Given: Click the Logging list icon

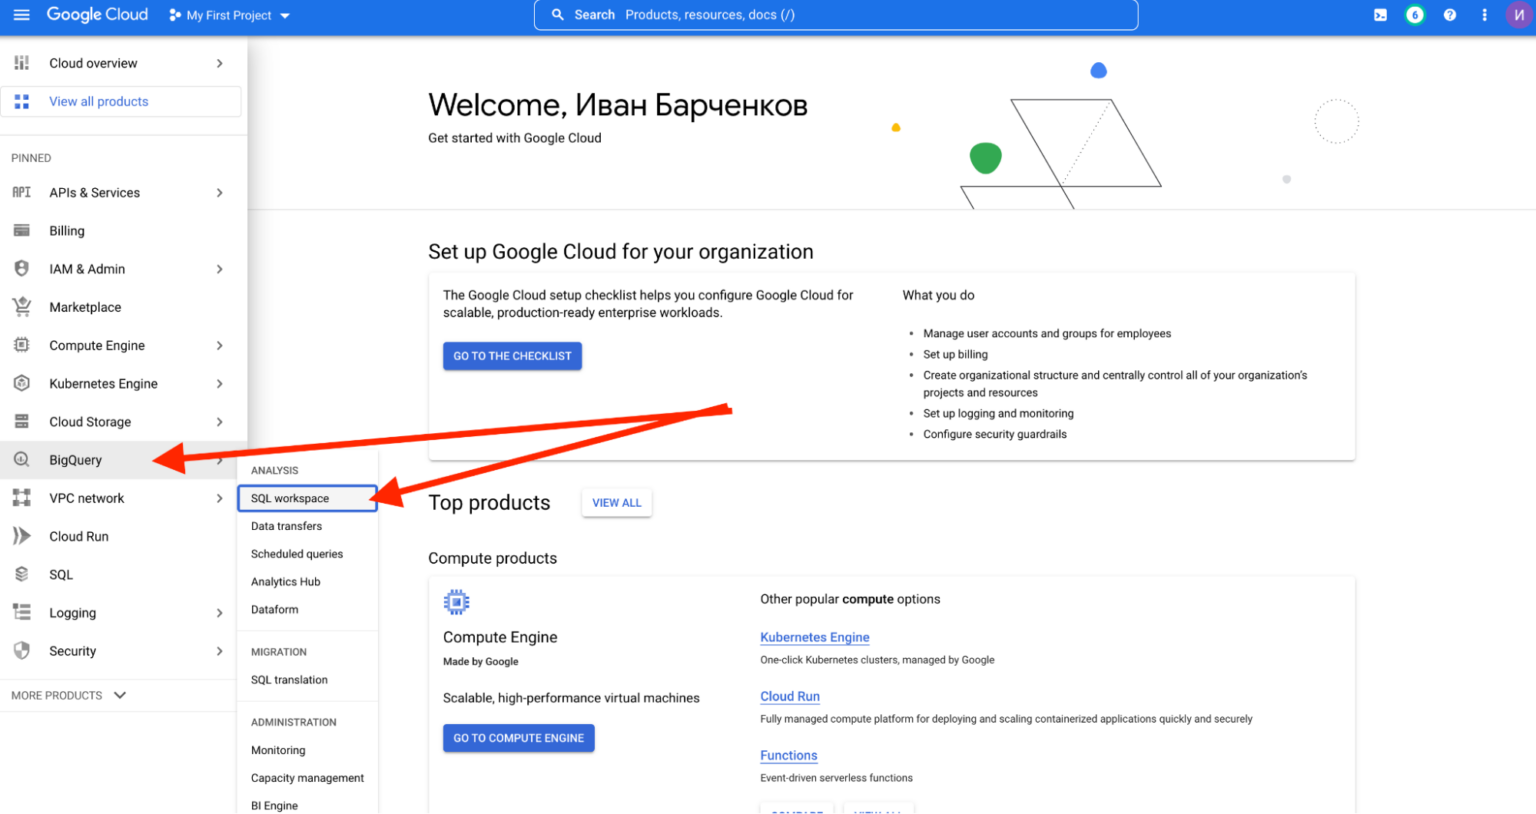Looking at the screenshot, I should coord(21,612).
